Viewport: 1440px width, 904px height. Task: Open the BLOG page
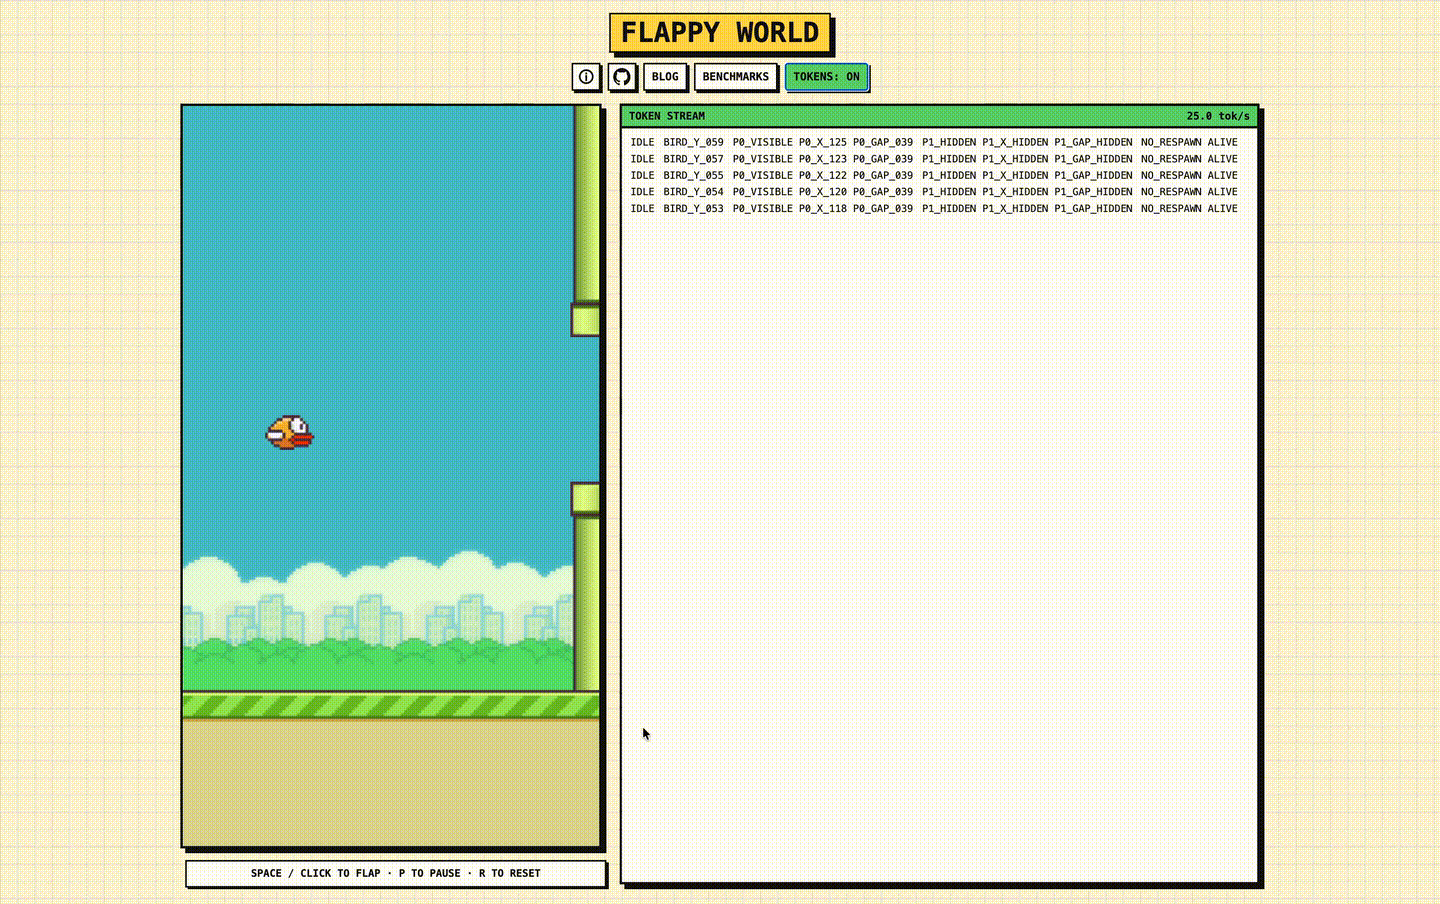[x=665, y=77]
